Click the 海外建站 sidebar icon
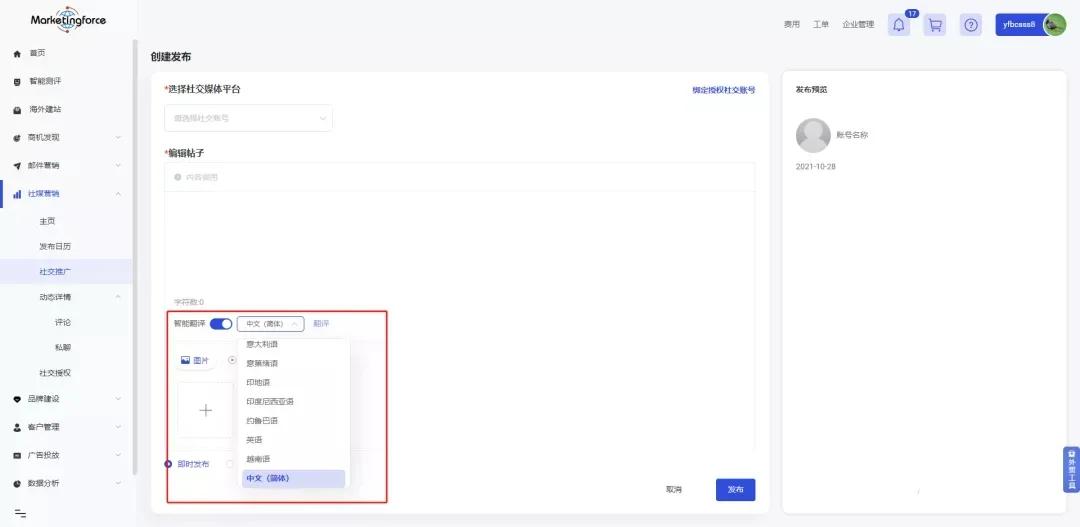1080x527 pixels. coord(18,110)
